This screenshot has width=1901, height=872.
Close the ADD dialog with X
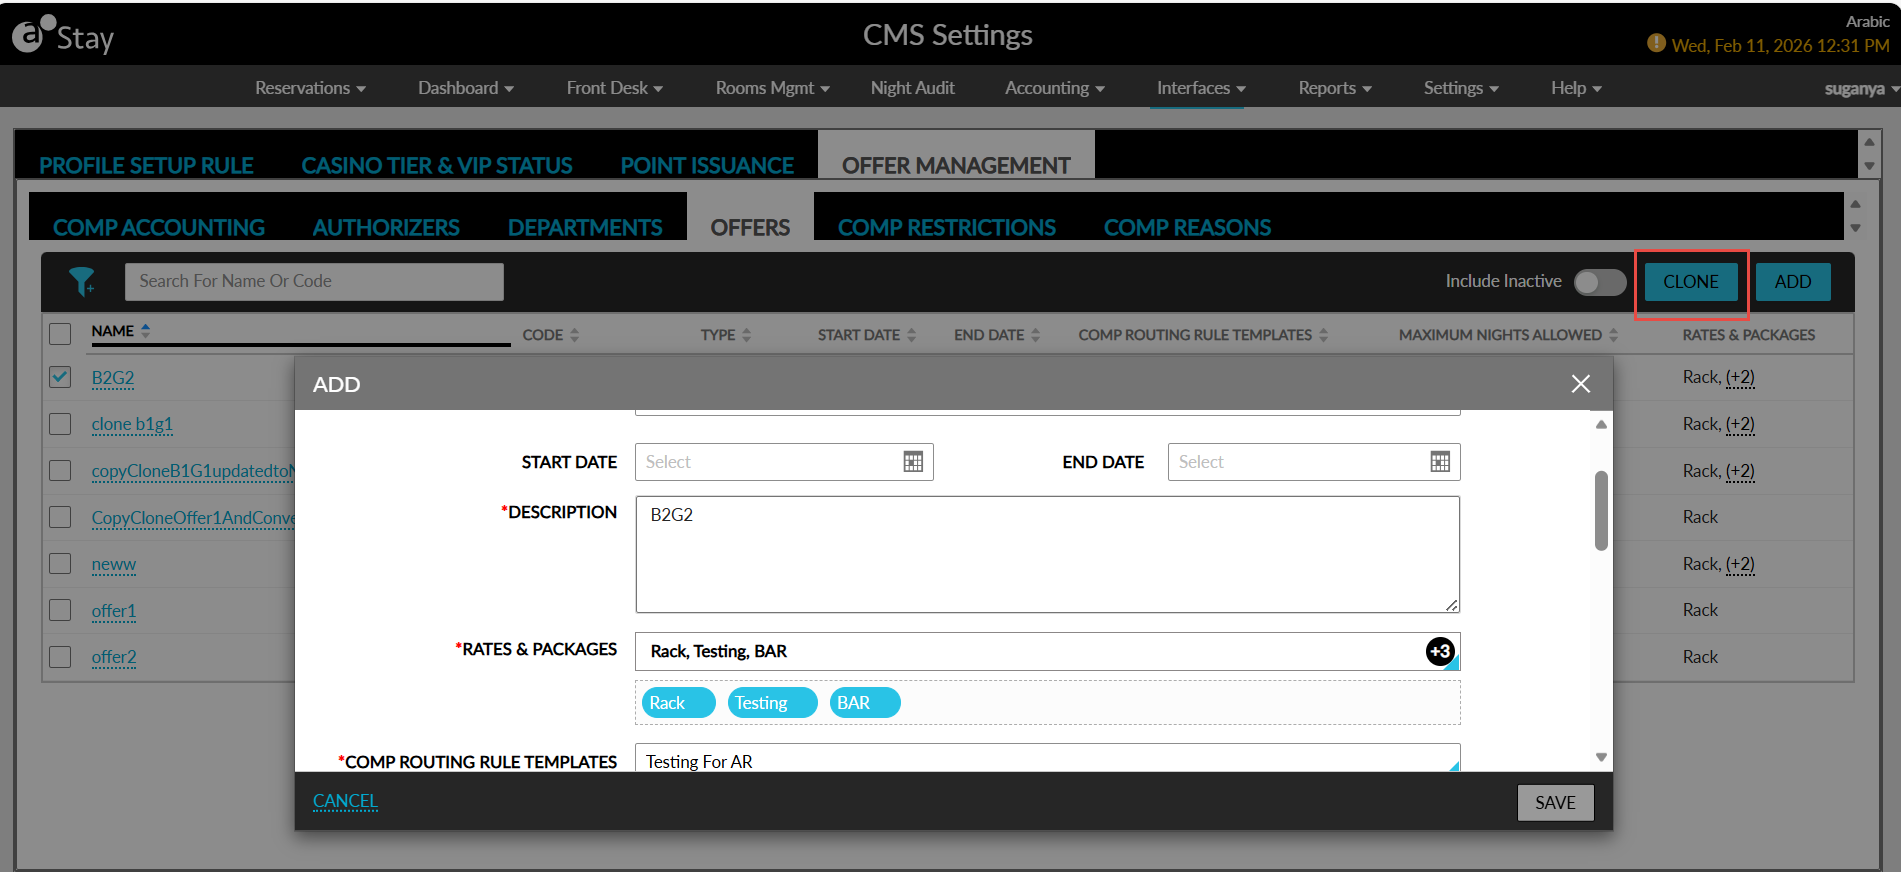click(x=1580, y=384)
